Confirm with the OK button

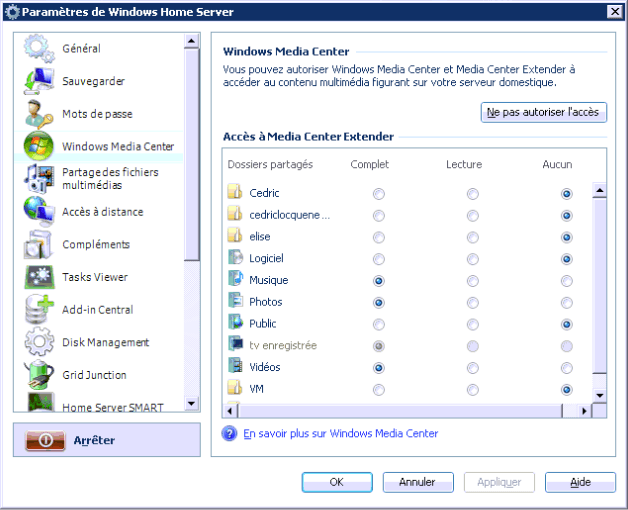337,482
